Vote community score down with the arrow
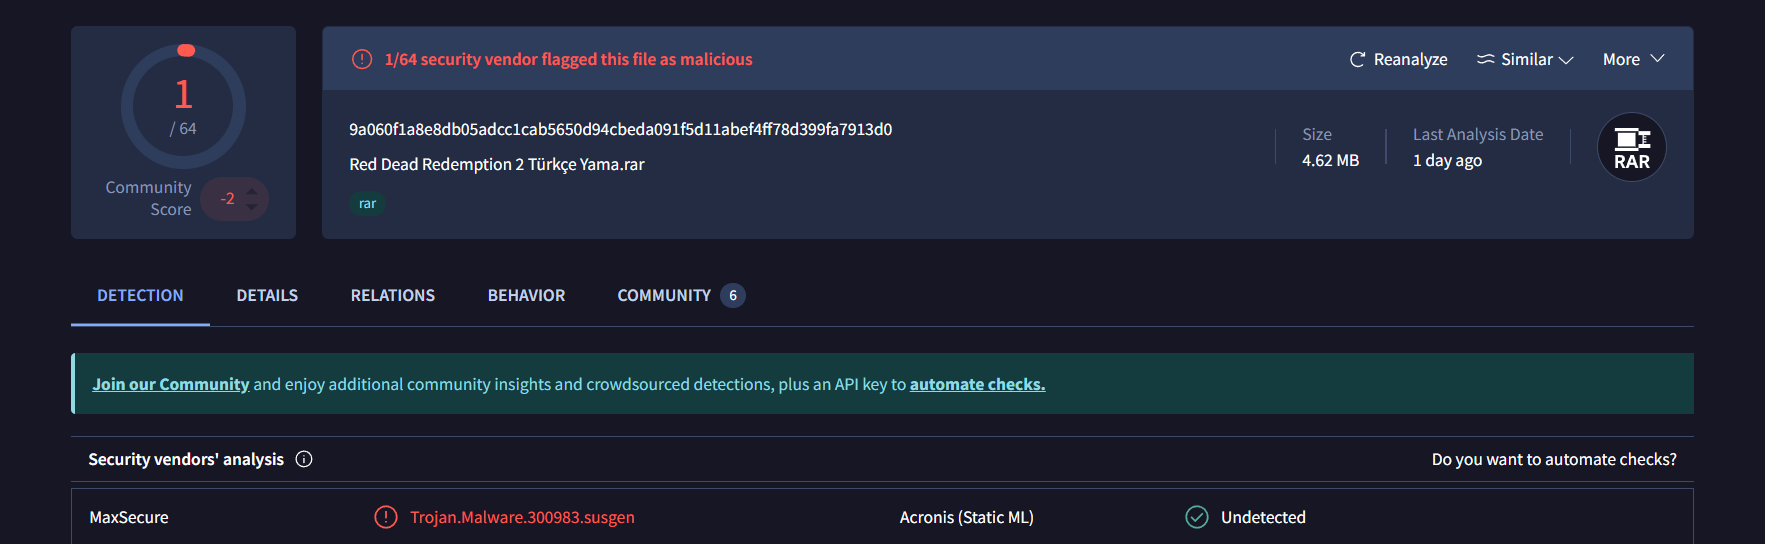Screen dimensions: 1765x544 click(252, 207)
